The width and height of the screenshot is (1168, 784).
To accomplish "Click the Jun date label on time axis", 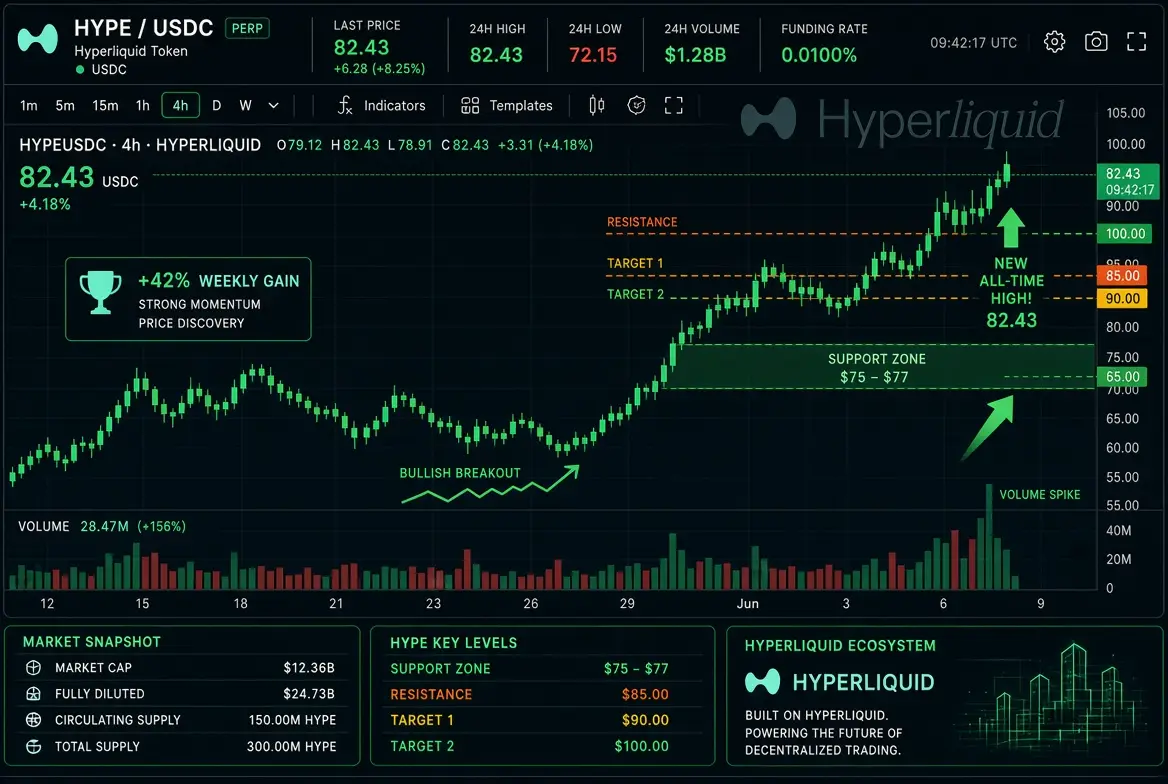I will click(747, 604).
